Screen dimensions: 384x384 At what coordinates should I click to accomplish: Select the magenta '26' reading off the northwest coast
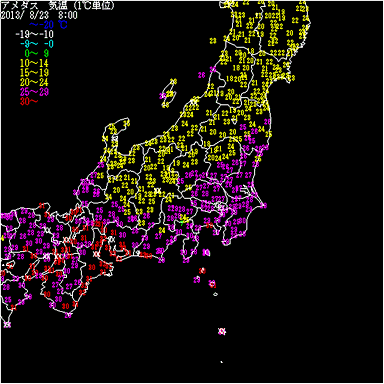coord(201,75)
